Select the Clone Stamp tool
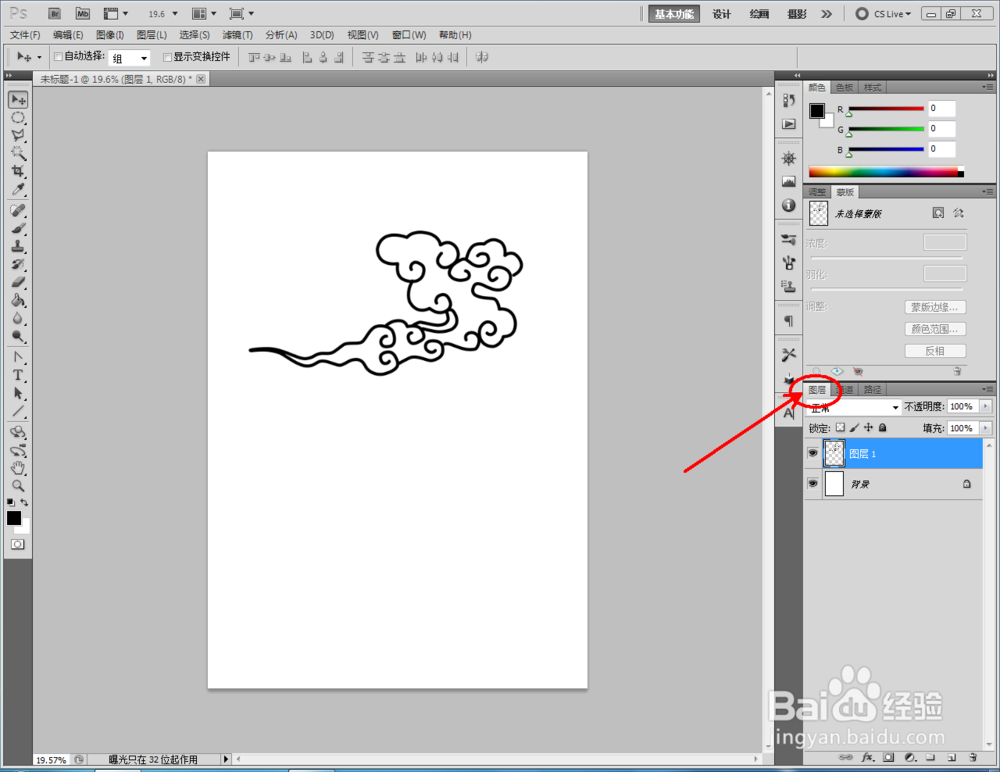Viewport: 1000px width, 772px height. [x=18, y=246]
